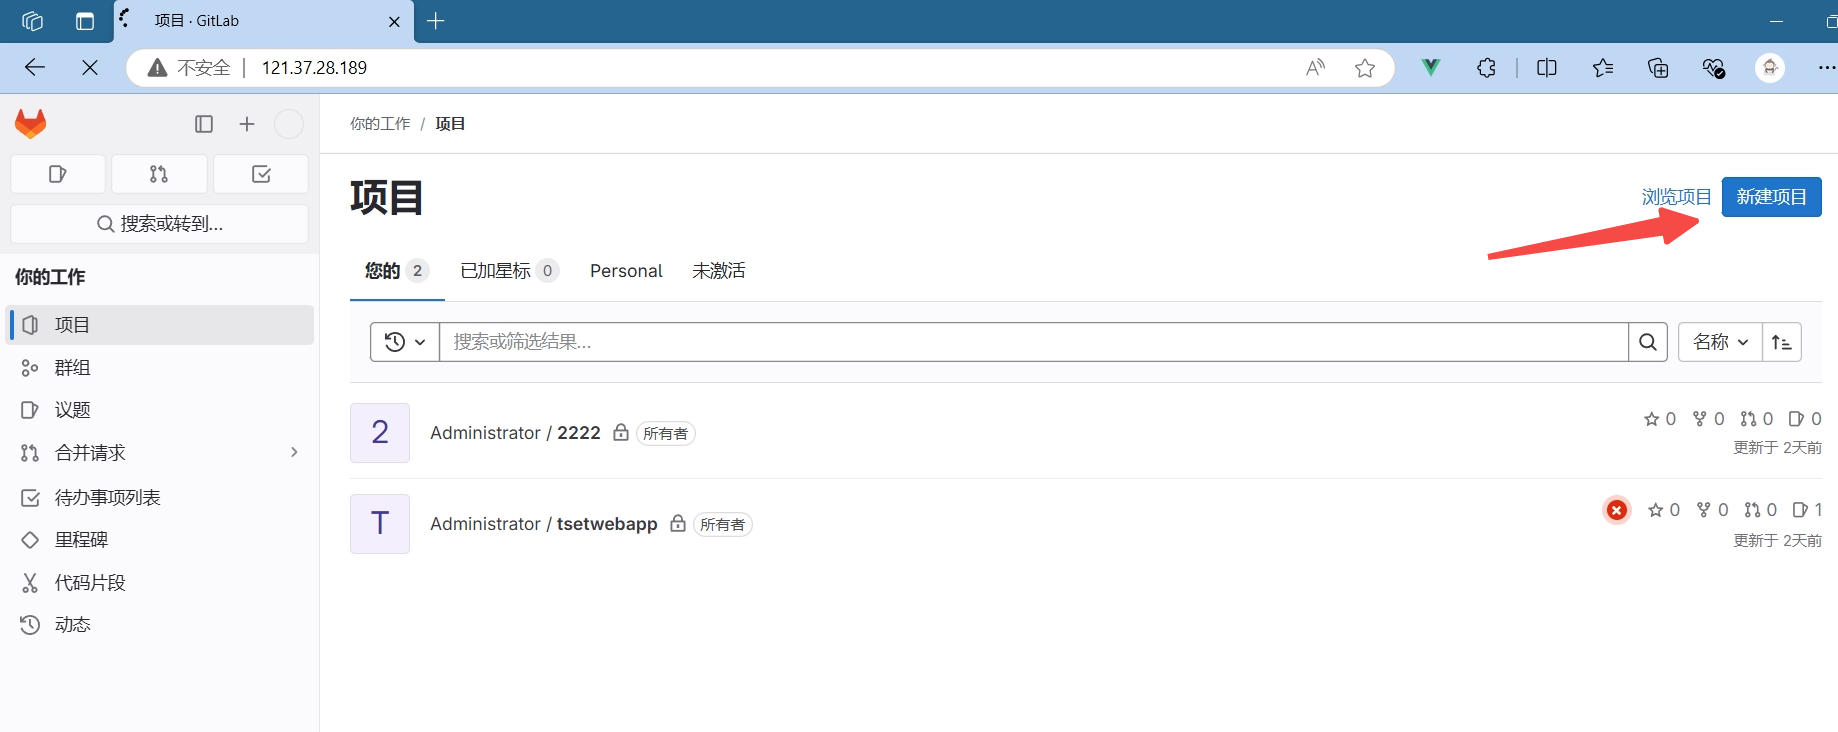
Task: Go back in the browser
Action: (35, 68)
